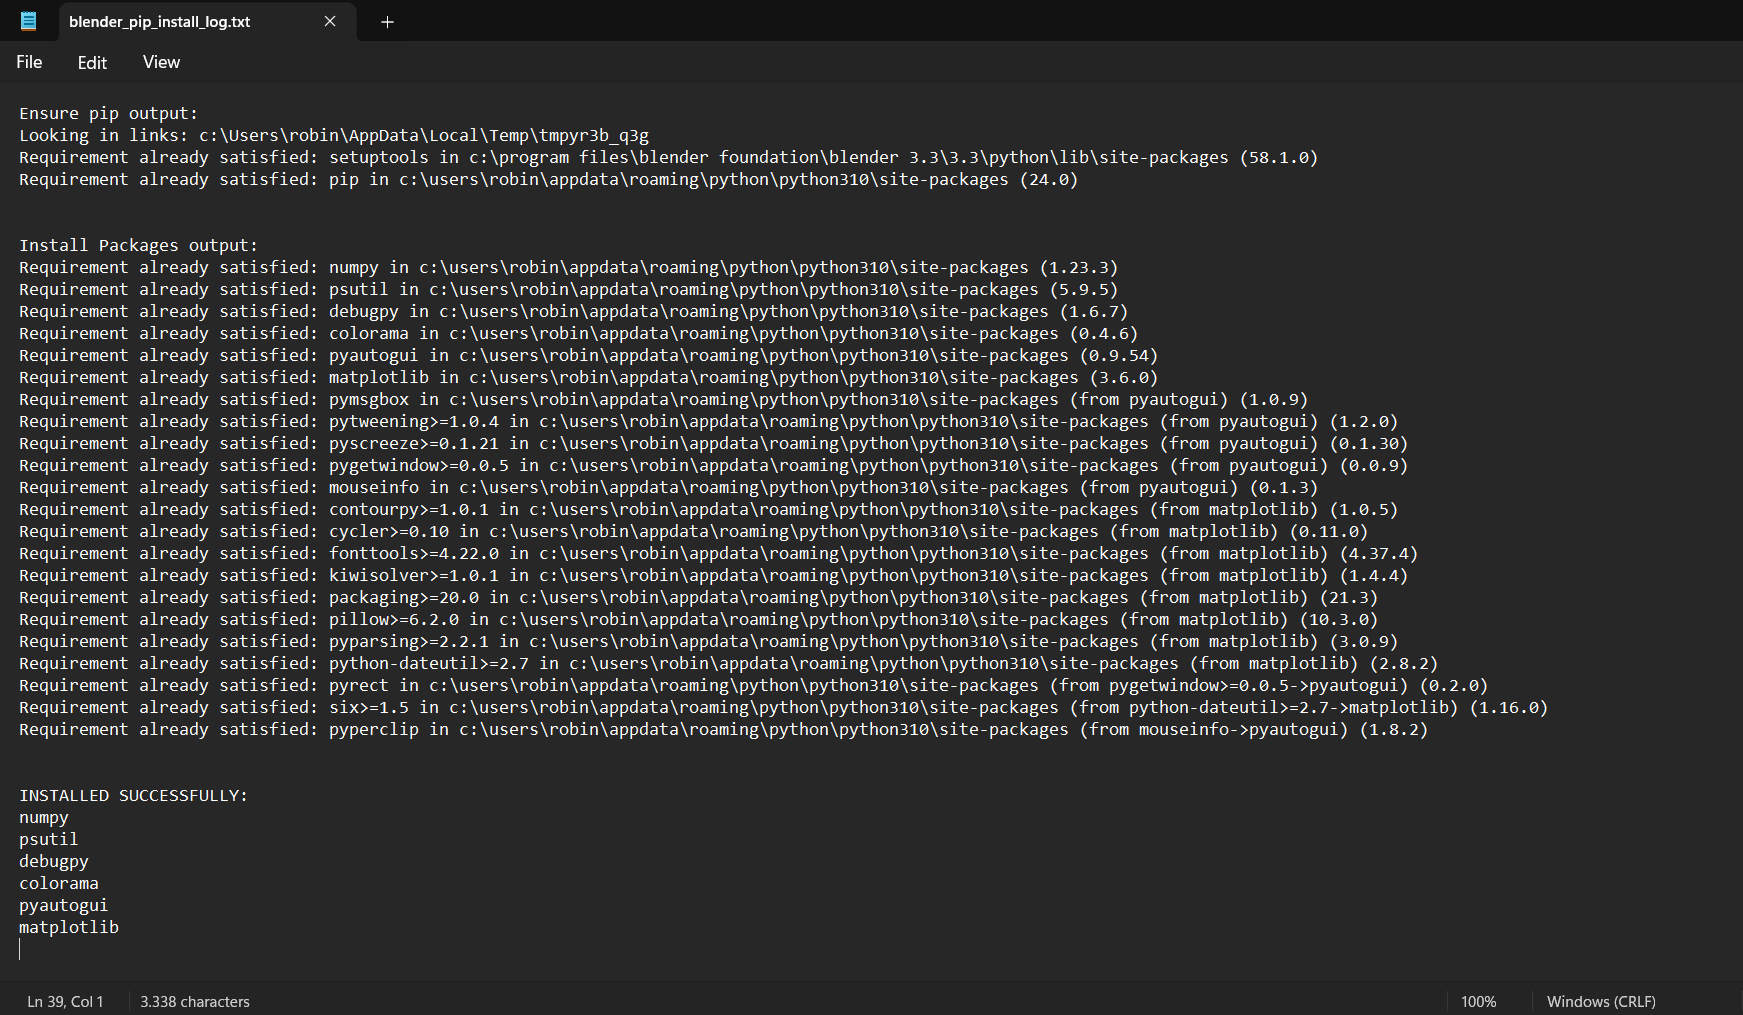
Task: Click 'numpy' in the installed list
Action: pos(44,817)
